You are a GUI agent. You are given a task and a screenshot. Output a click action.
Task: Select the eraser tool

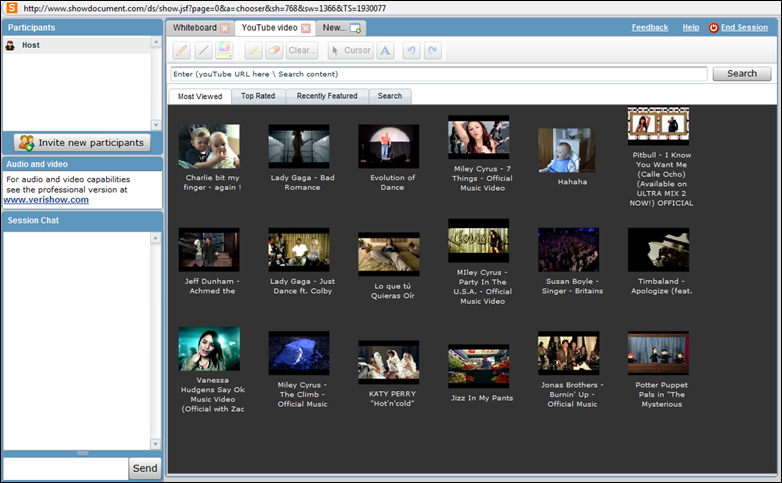tap(274, 50)
